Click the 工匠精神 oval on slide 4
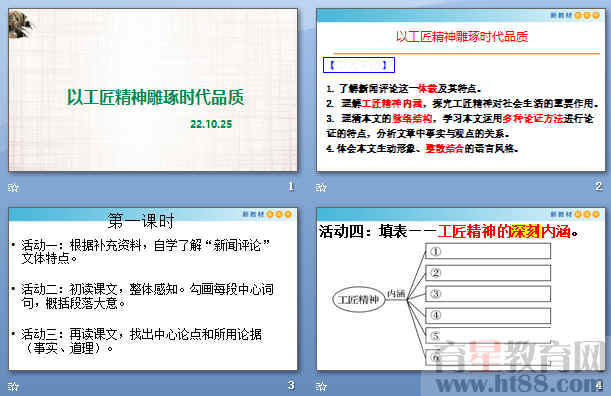Viewport: 611px width, 396px height. click(358, 300)
